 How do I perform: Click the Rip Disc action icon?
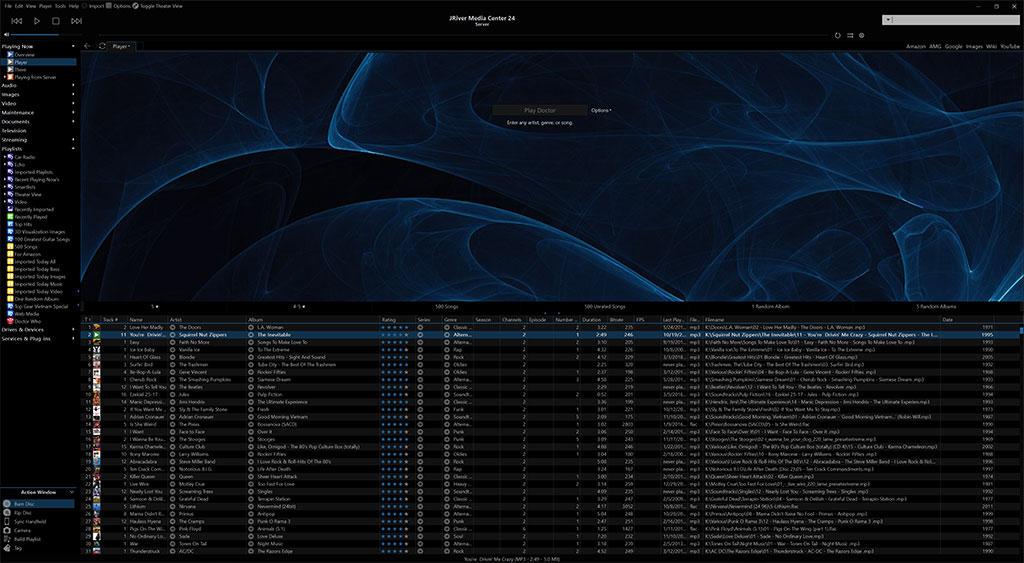(x=7, y=513)
